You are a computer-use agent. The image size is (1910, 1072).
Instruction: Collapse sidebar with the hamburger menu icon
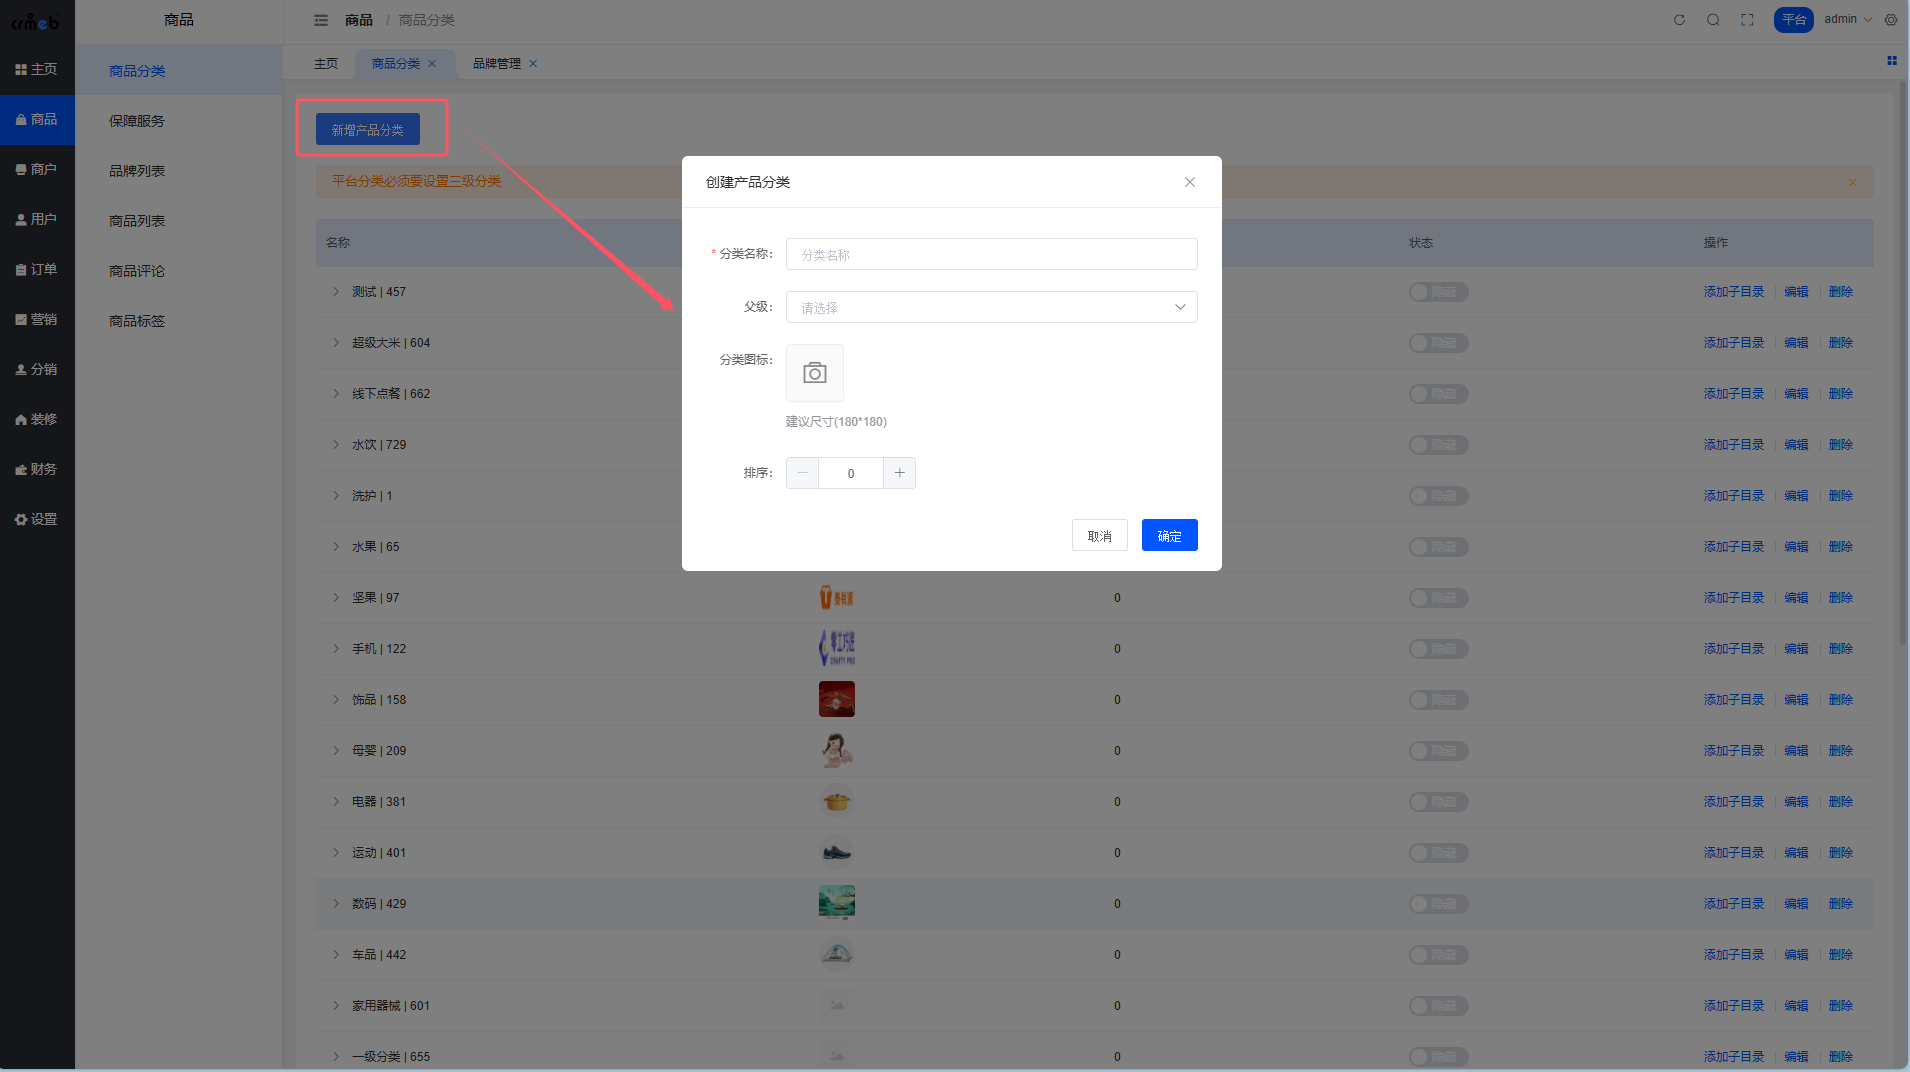pos(321,20)
